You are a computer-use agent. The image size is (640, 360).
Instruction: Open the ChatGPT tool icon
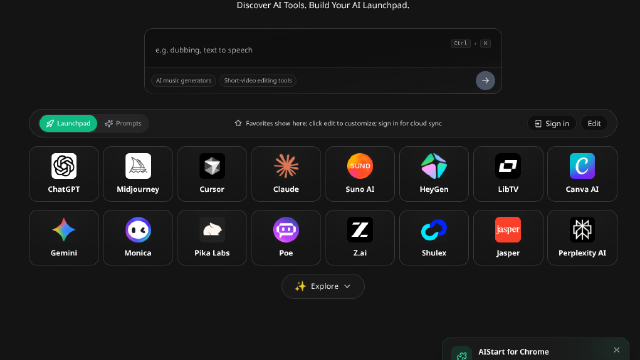coord(64,166)
